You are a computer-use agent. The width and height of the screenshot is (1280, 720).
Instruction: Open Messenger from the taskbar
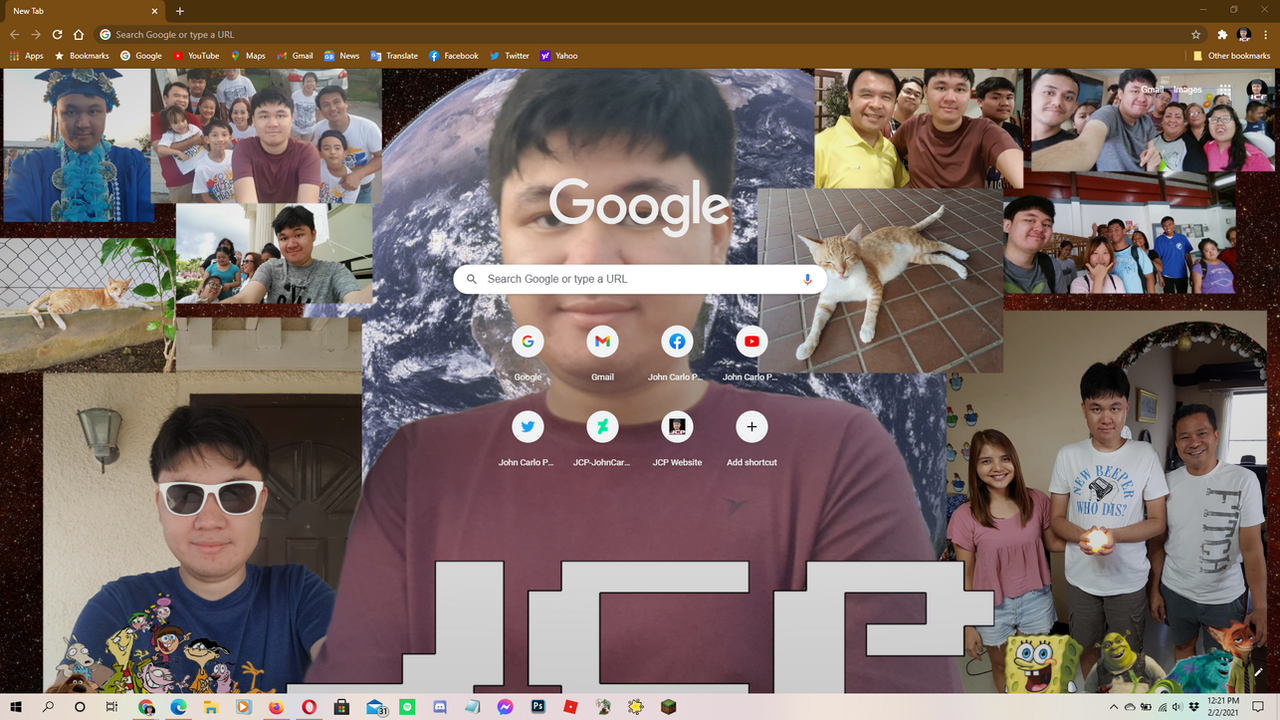pyautogui.click(x=505, y=706)
